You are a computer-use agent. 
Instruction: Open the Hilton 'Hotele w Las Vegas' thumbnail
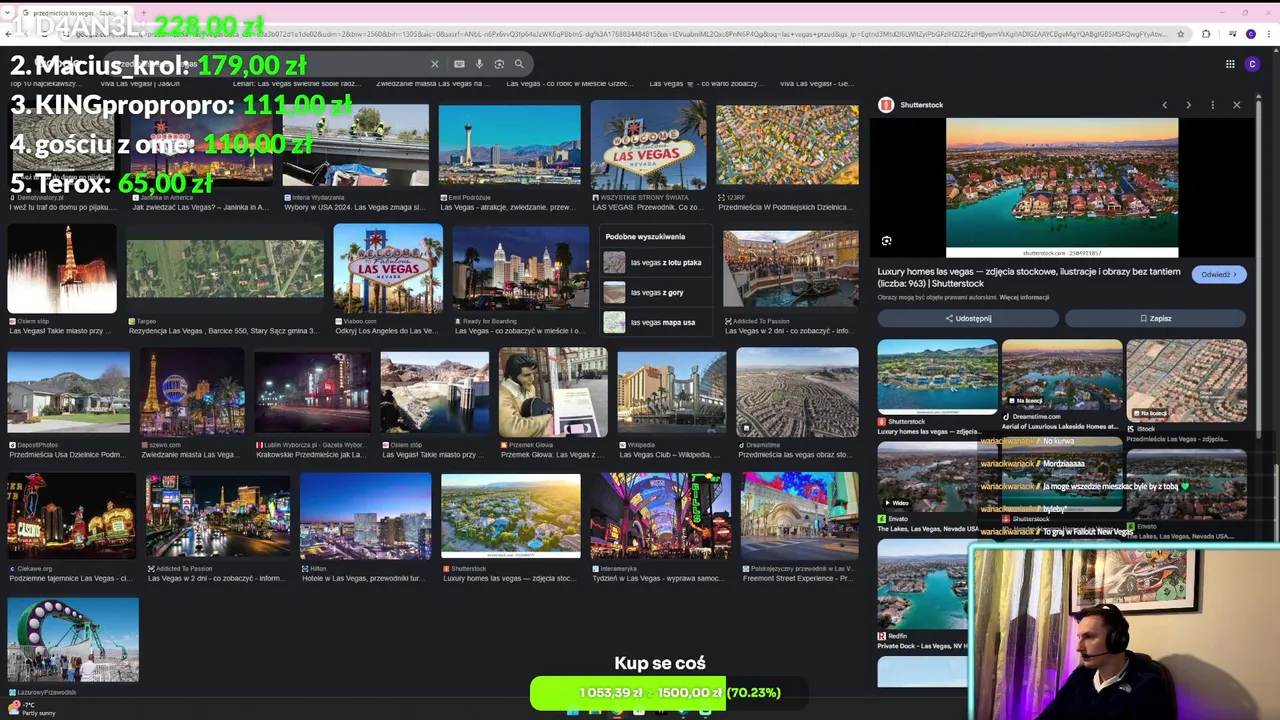click(365, 516)
